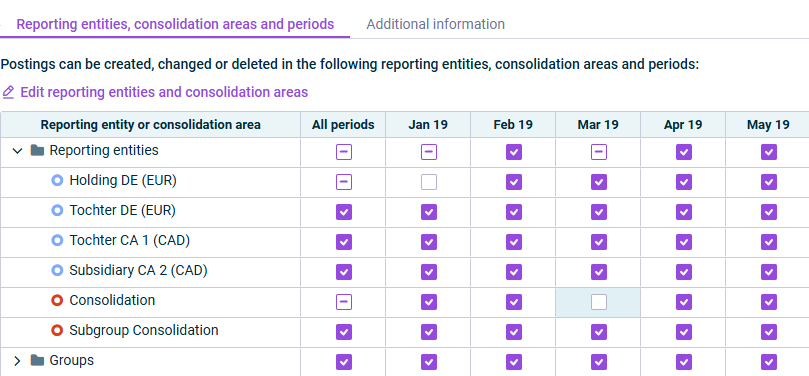Click the Reporting entities folder icon

point(37,151)
